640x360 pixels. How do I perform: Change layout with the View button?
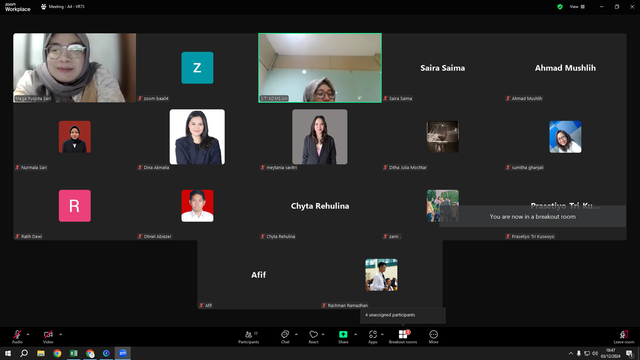tap(577, 7)
